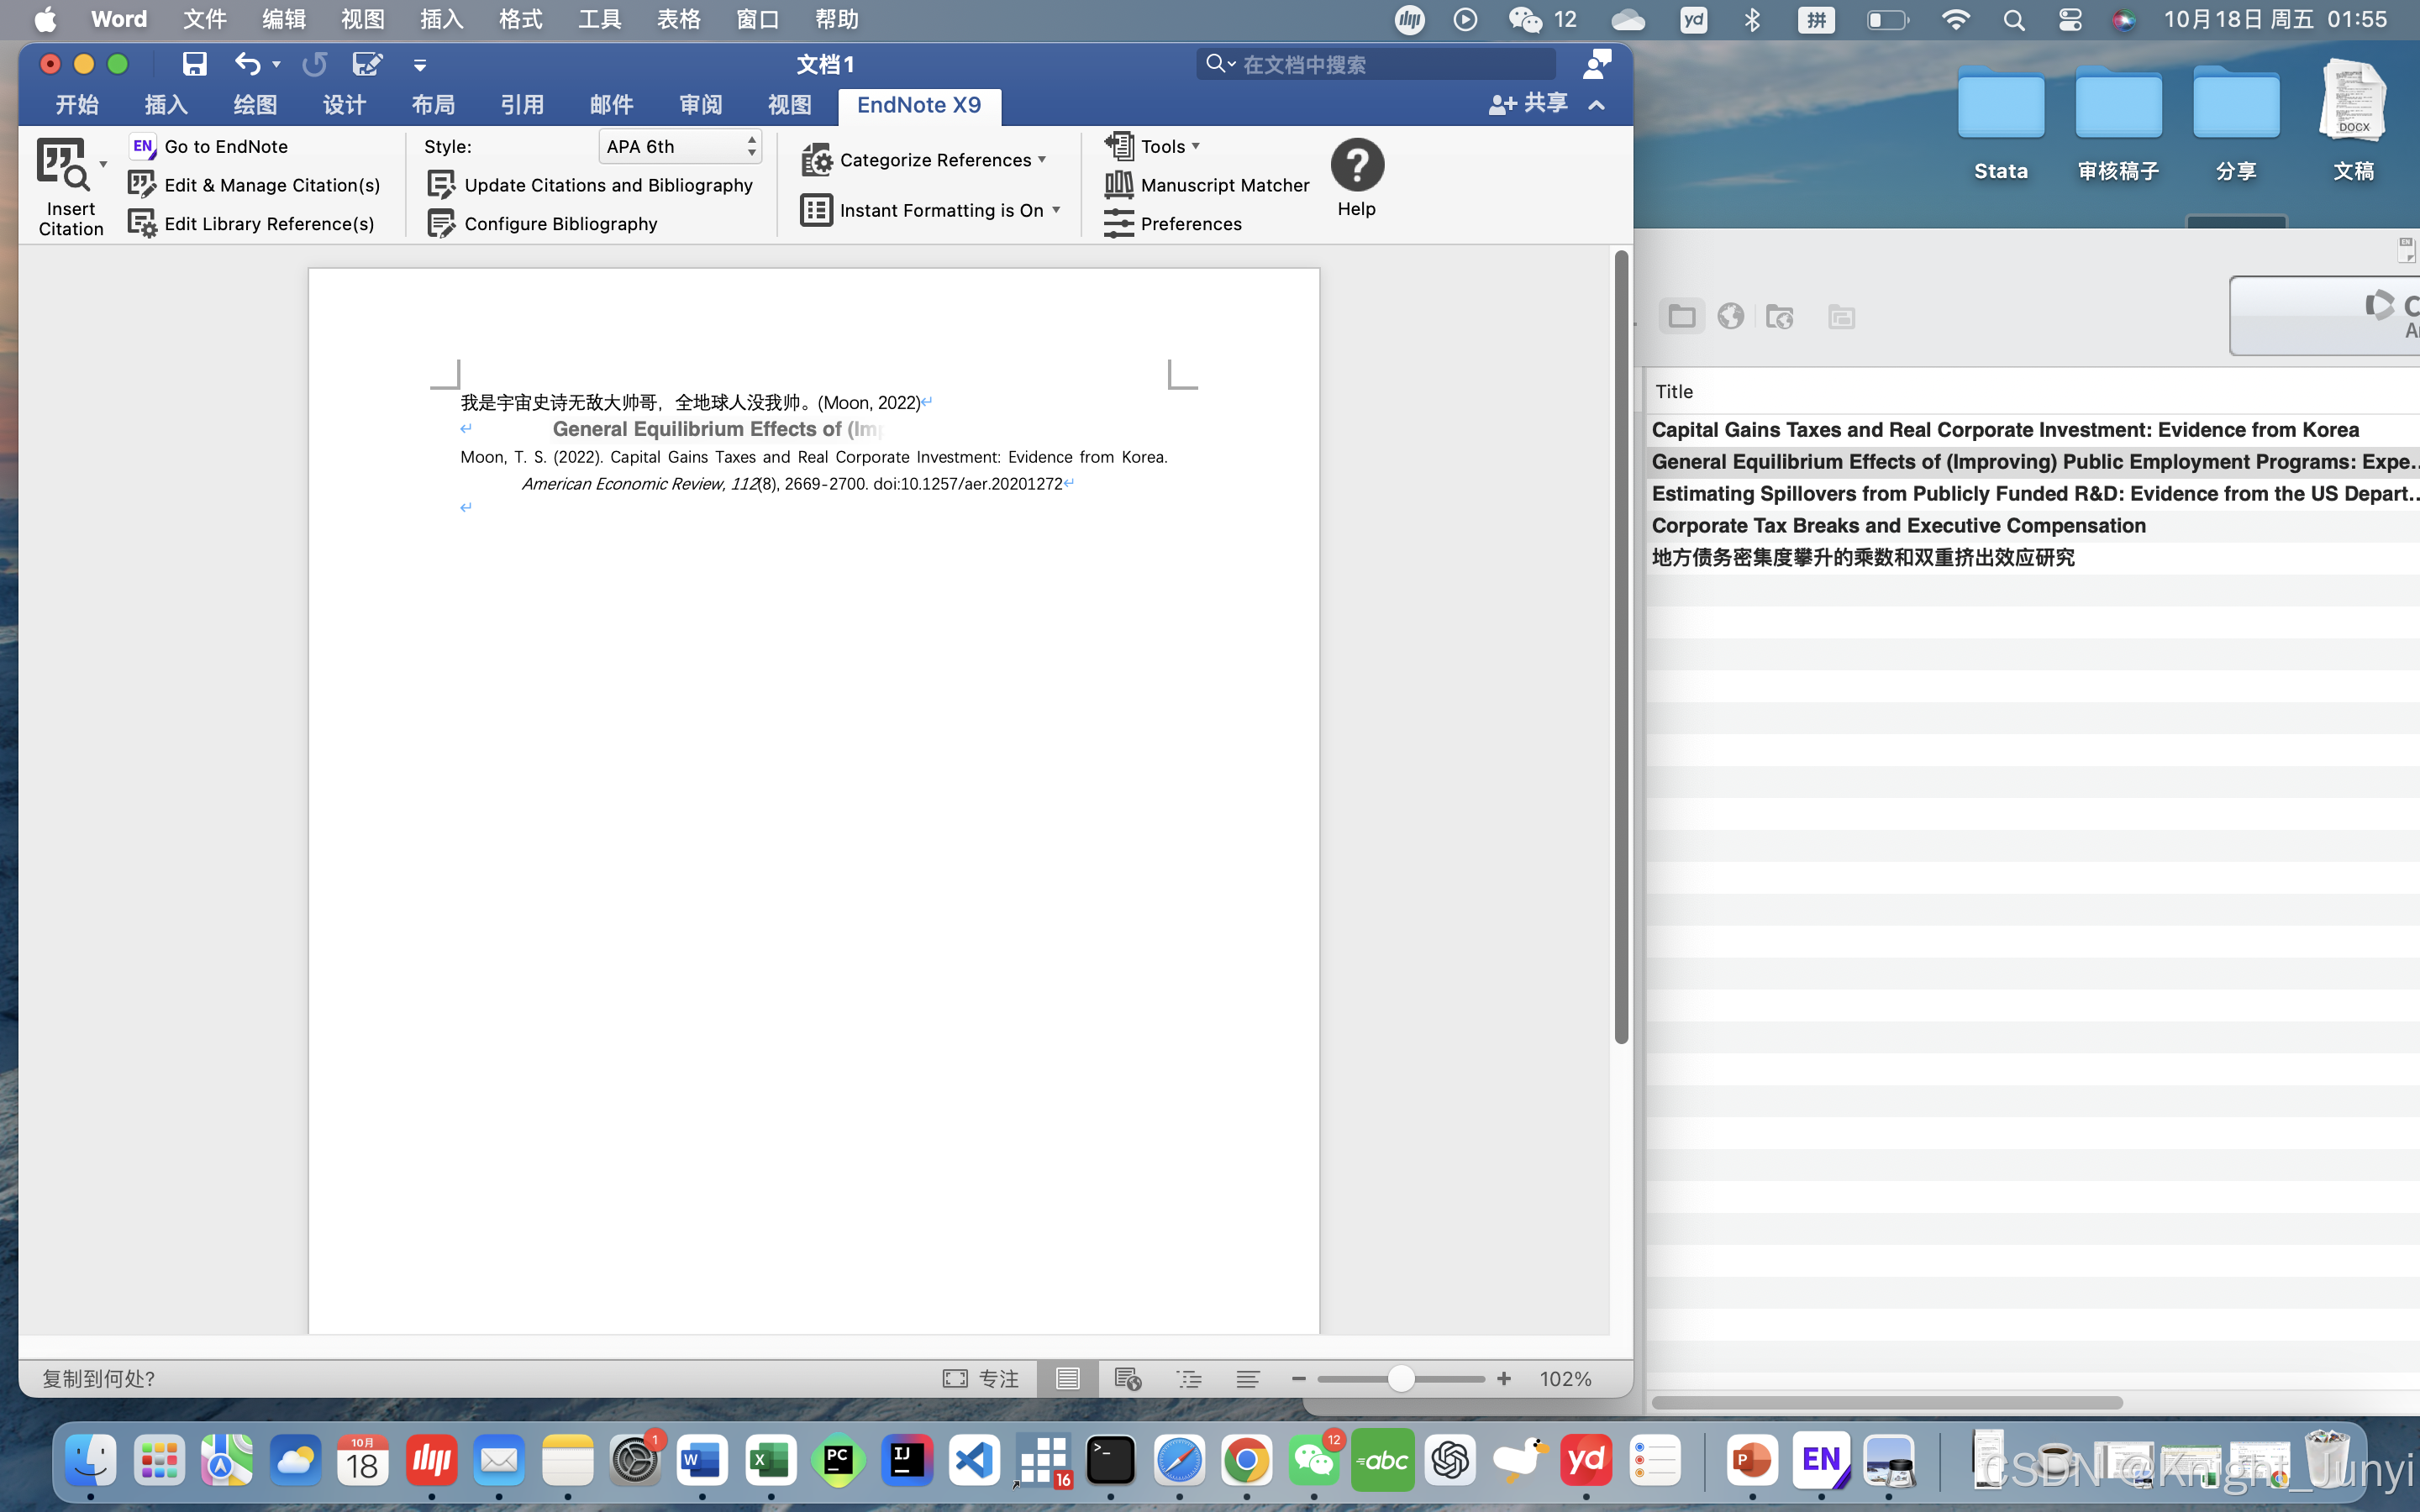This screenshot has height=1512, width=2420.
Task: Click the Save document icon
Action: pyautogui.click(x=194, y=65)
